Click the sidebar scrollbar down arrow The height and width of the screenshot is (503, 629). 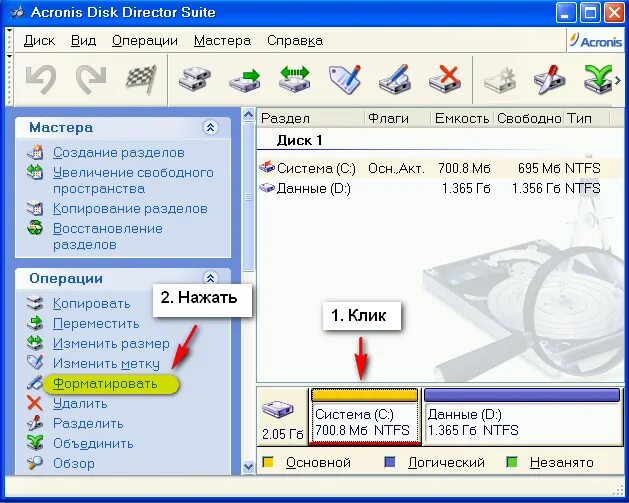(249, 467)
